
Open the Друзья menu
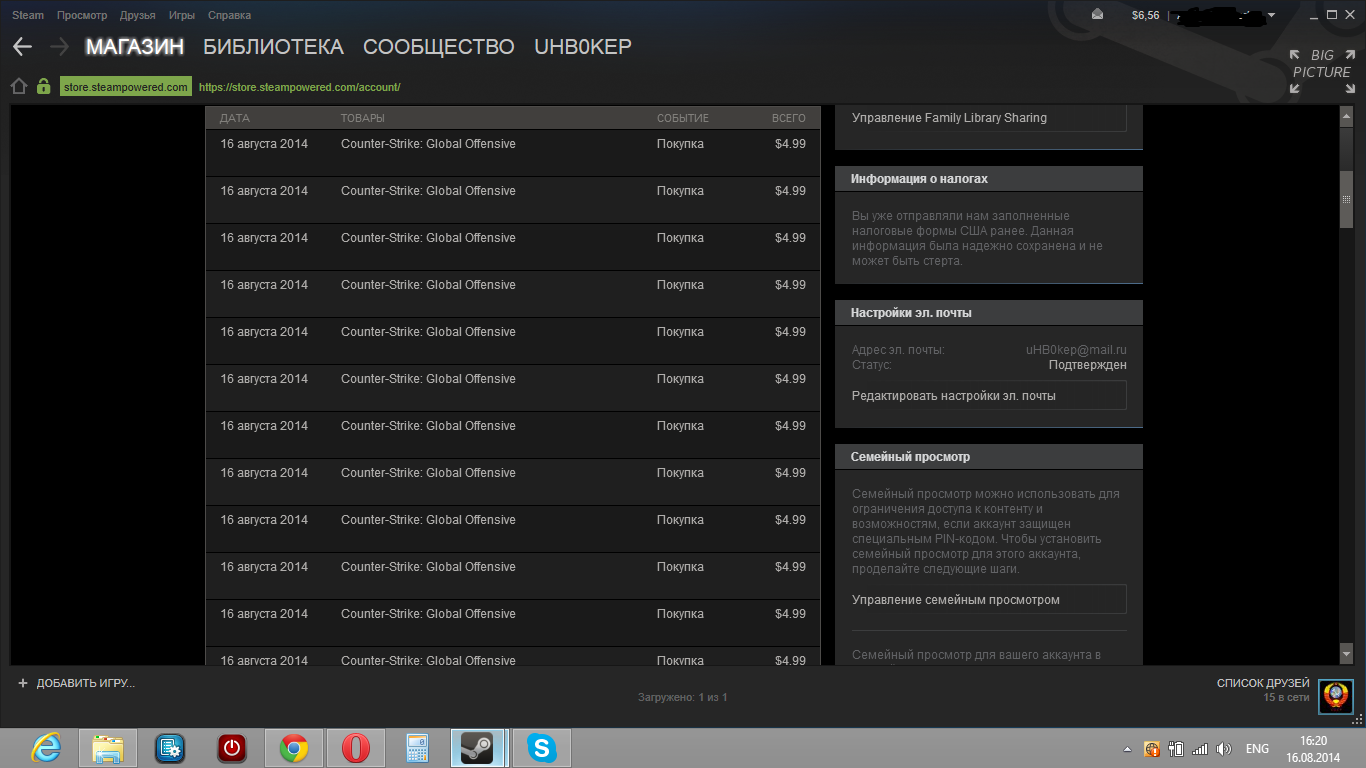pos(137,15)
